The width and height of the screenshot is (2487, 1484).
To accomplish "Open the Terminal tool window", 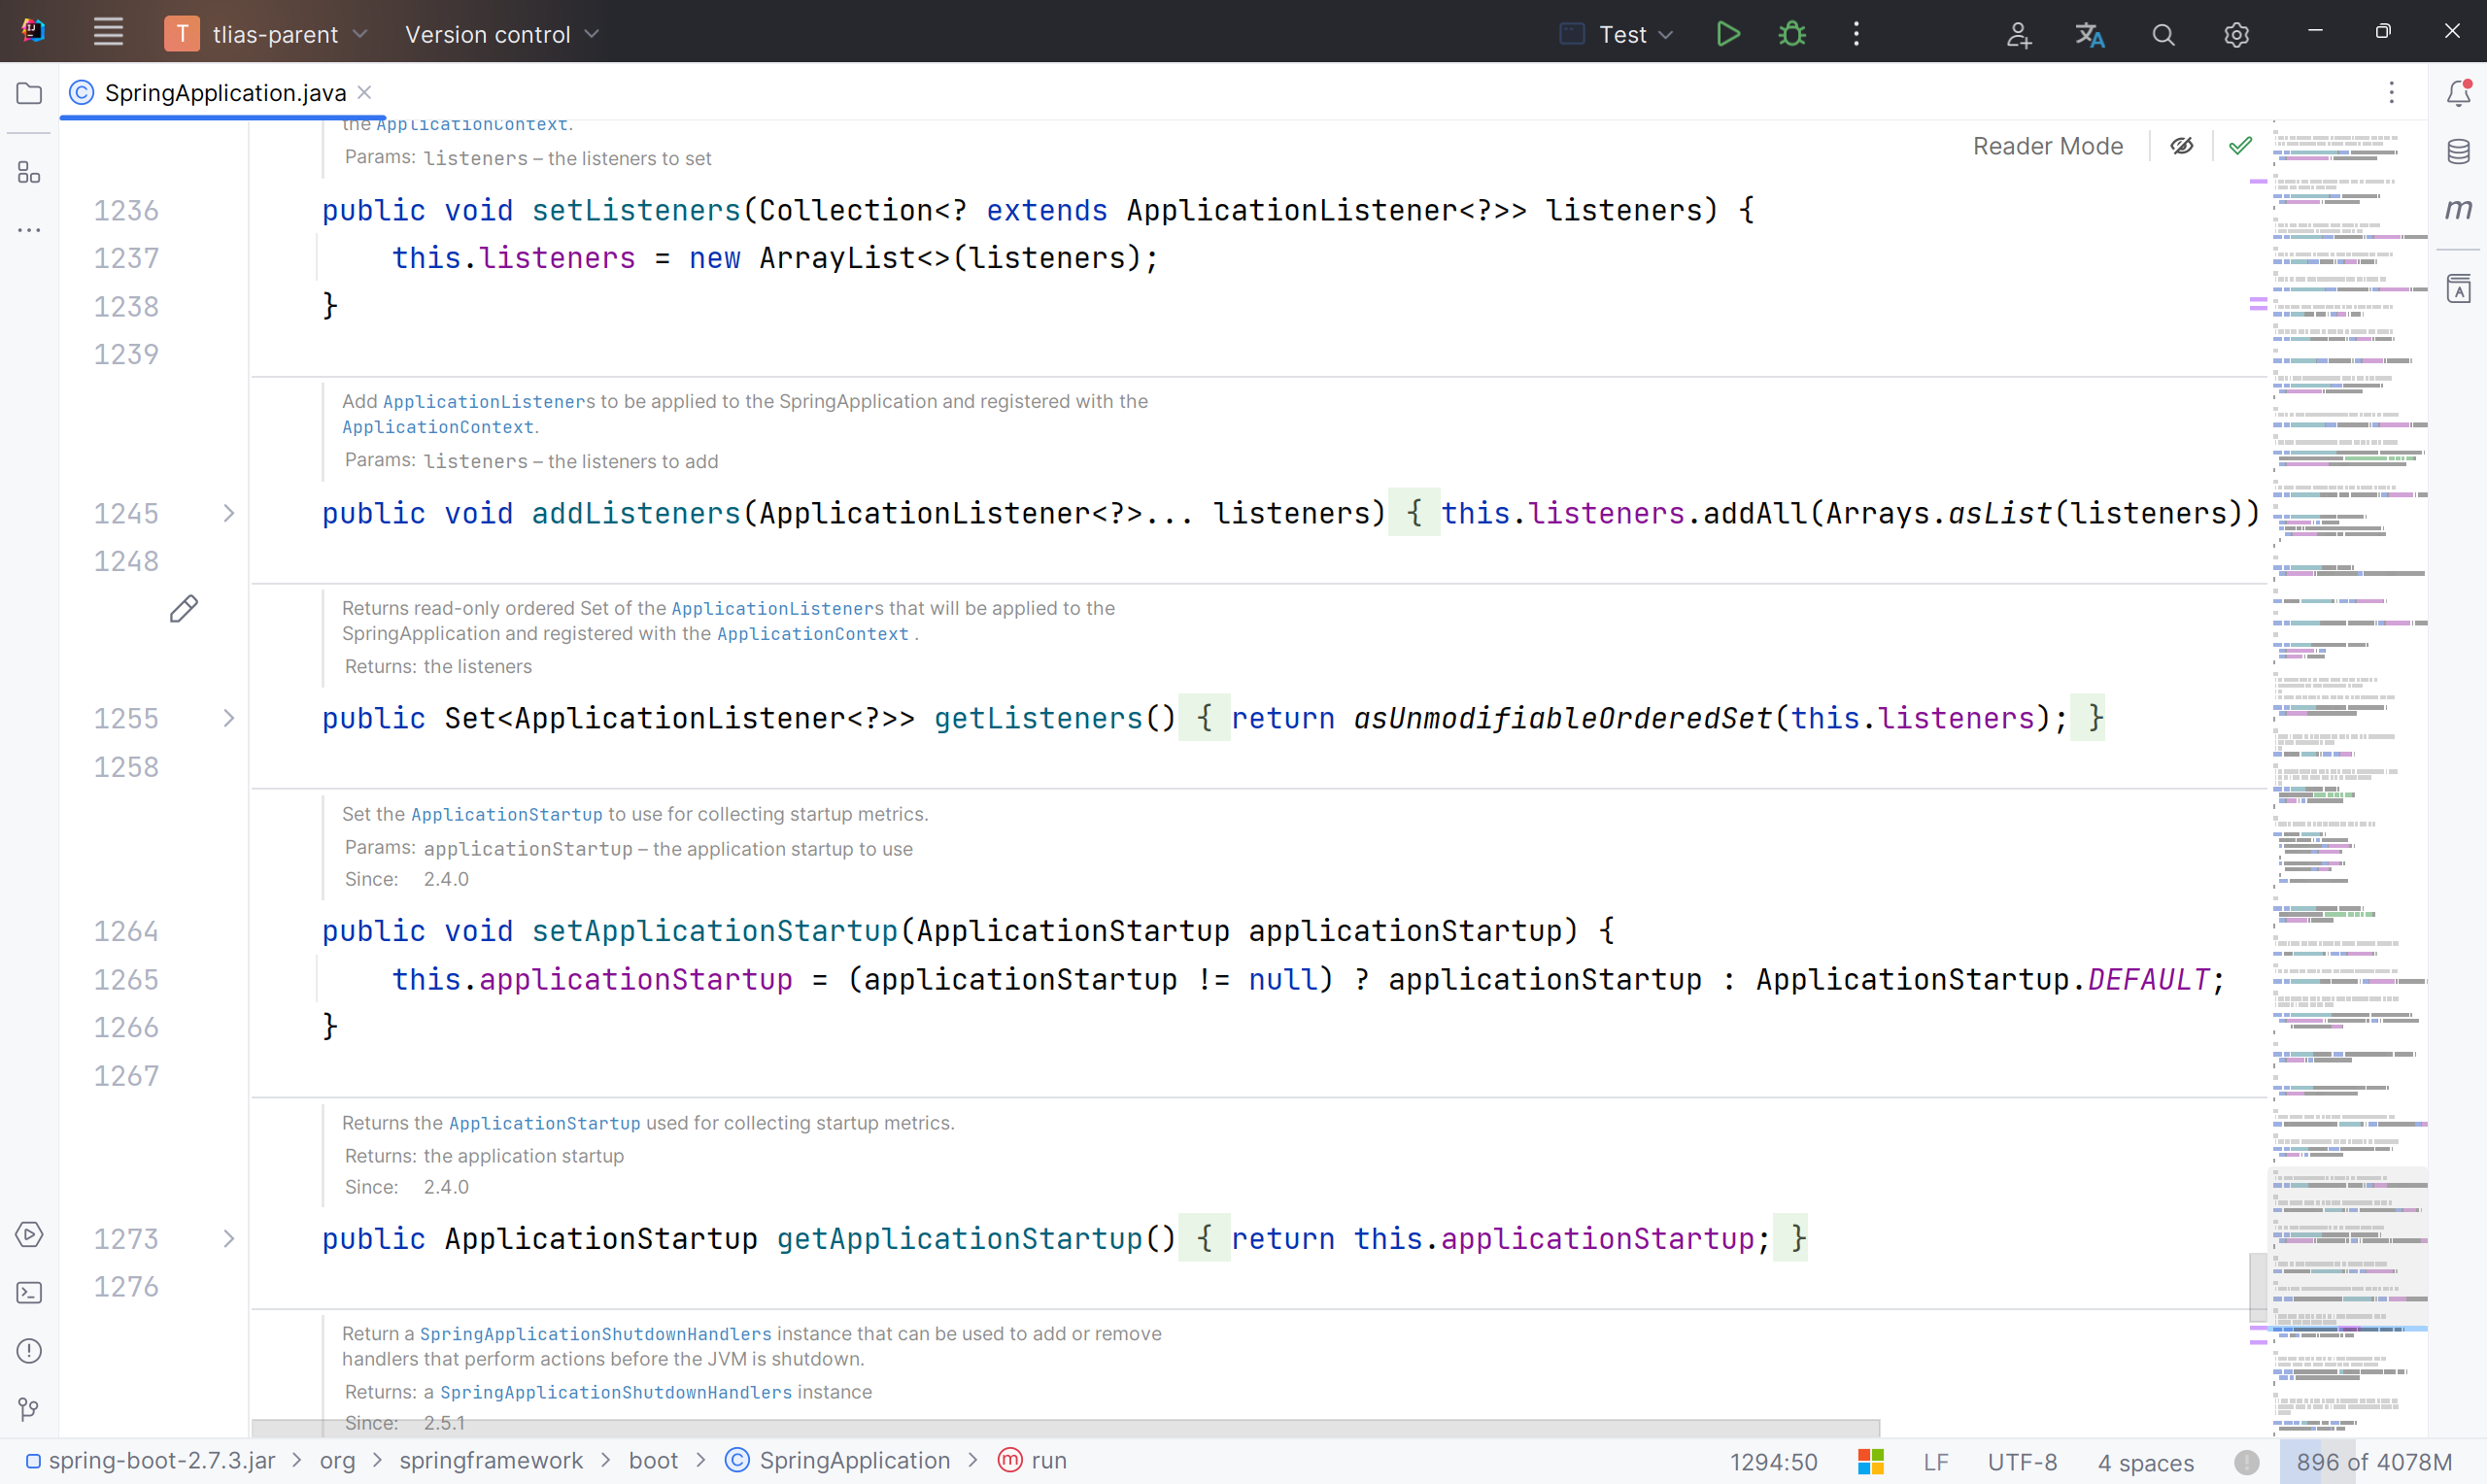I will click(x=30, y=1292).
